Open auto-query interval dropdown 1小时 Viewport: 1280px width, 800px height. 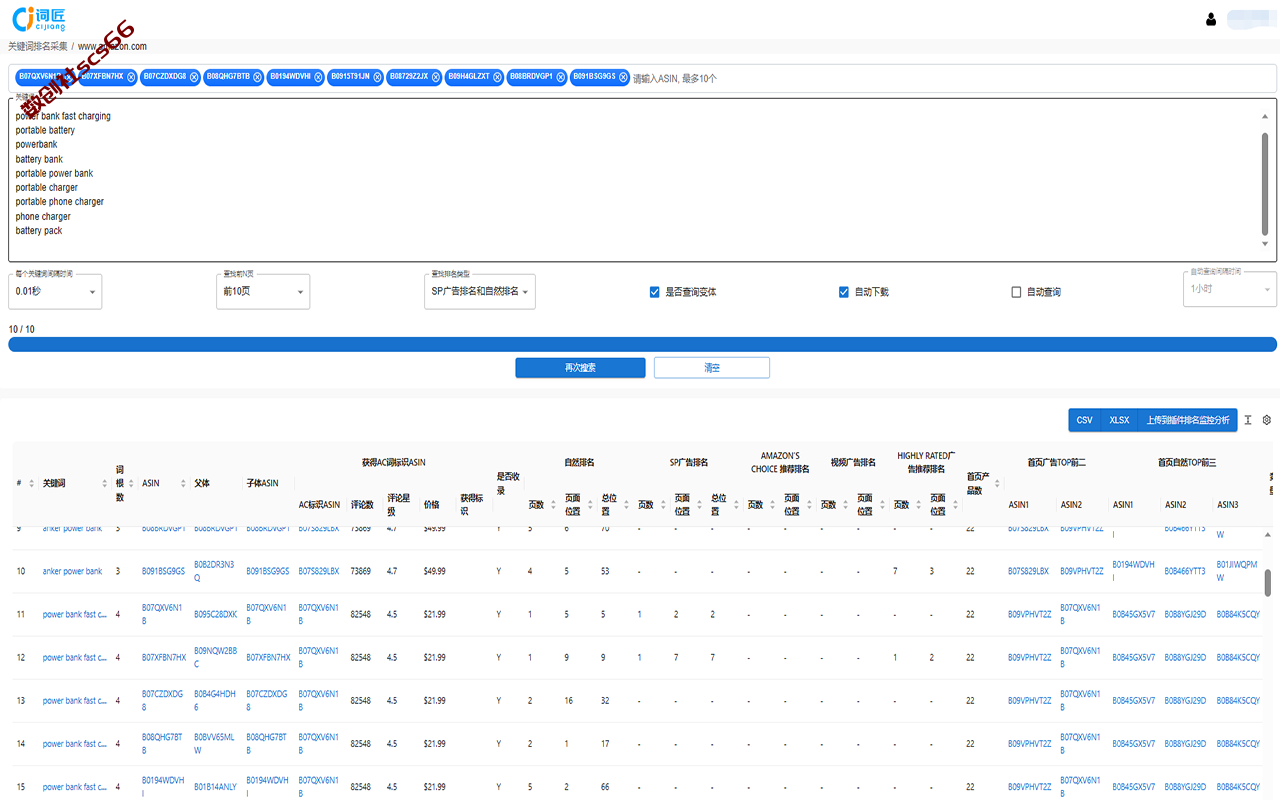[1230, 289]
